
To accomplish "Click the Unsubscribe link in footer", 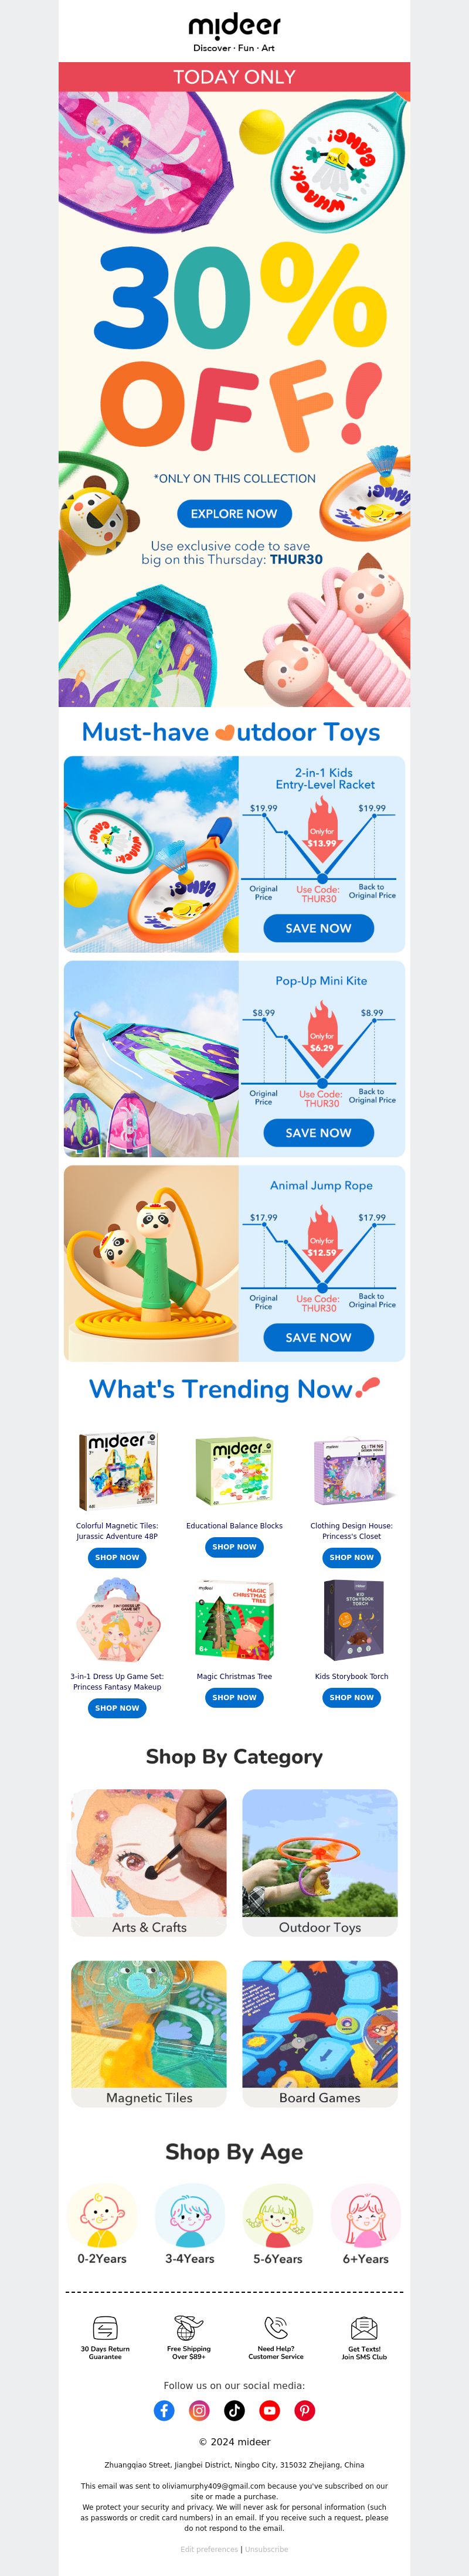I will [266, 2549].
